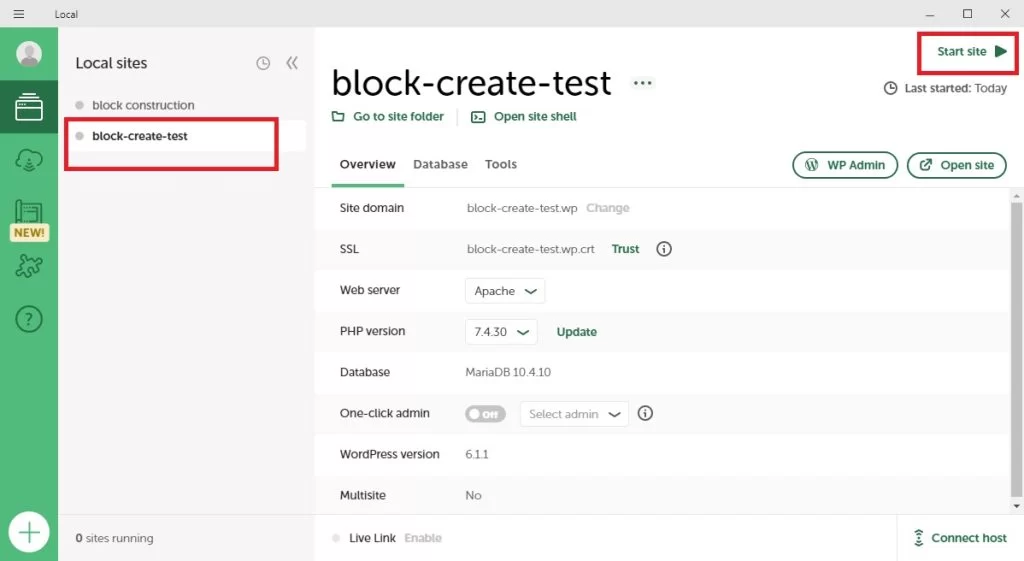Click the Last started: Today text
This screenshot has width=1024, height=561.
pyautogui.click(x=955, y=88)
